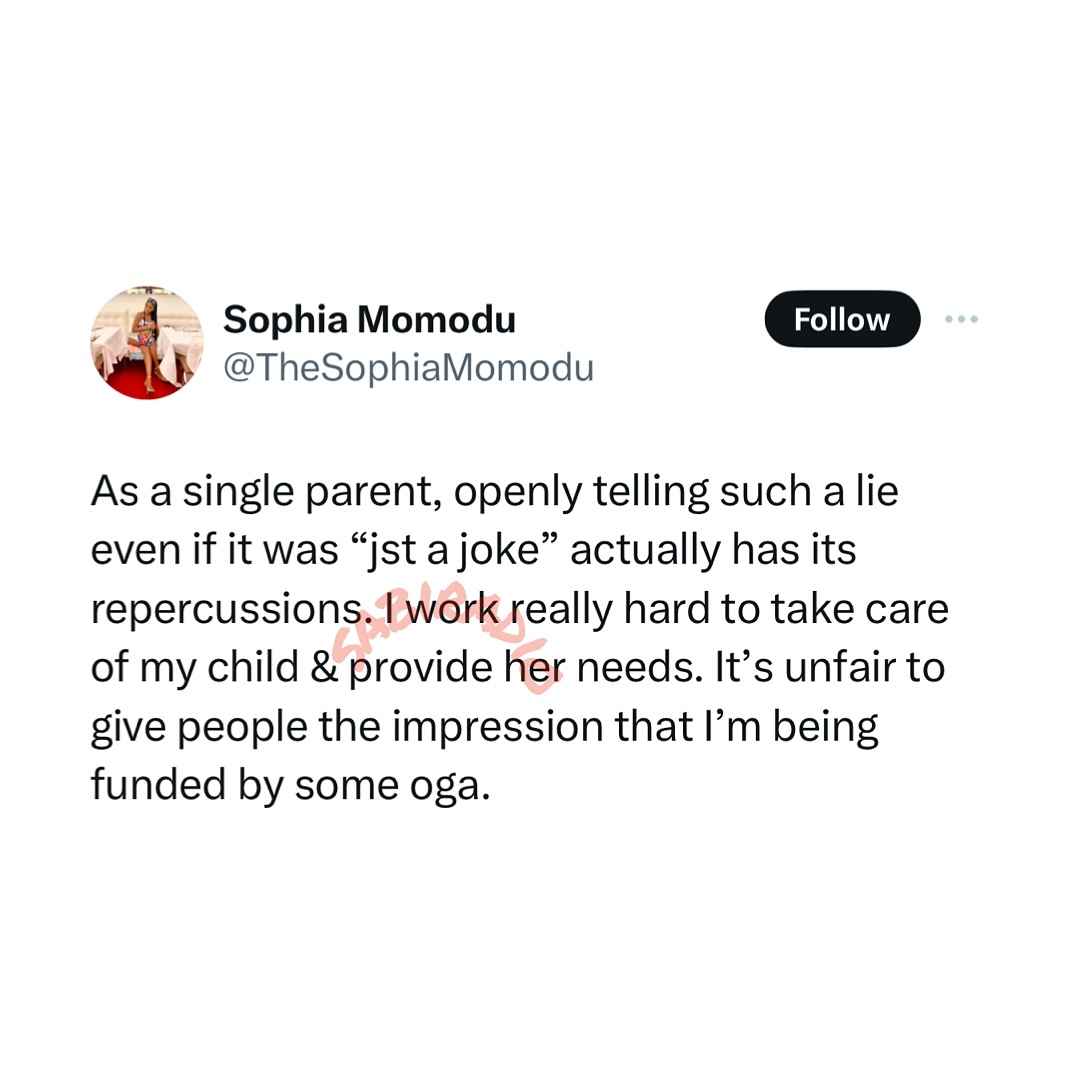Click the words "take care" in tweet
This screenshot has height=1080, width=1080.
click(x=859, y=610)
